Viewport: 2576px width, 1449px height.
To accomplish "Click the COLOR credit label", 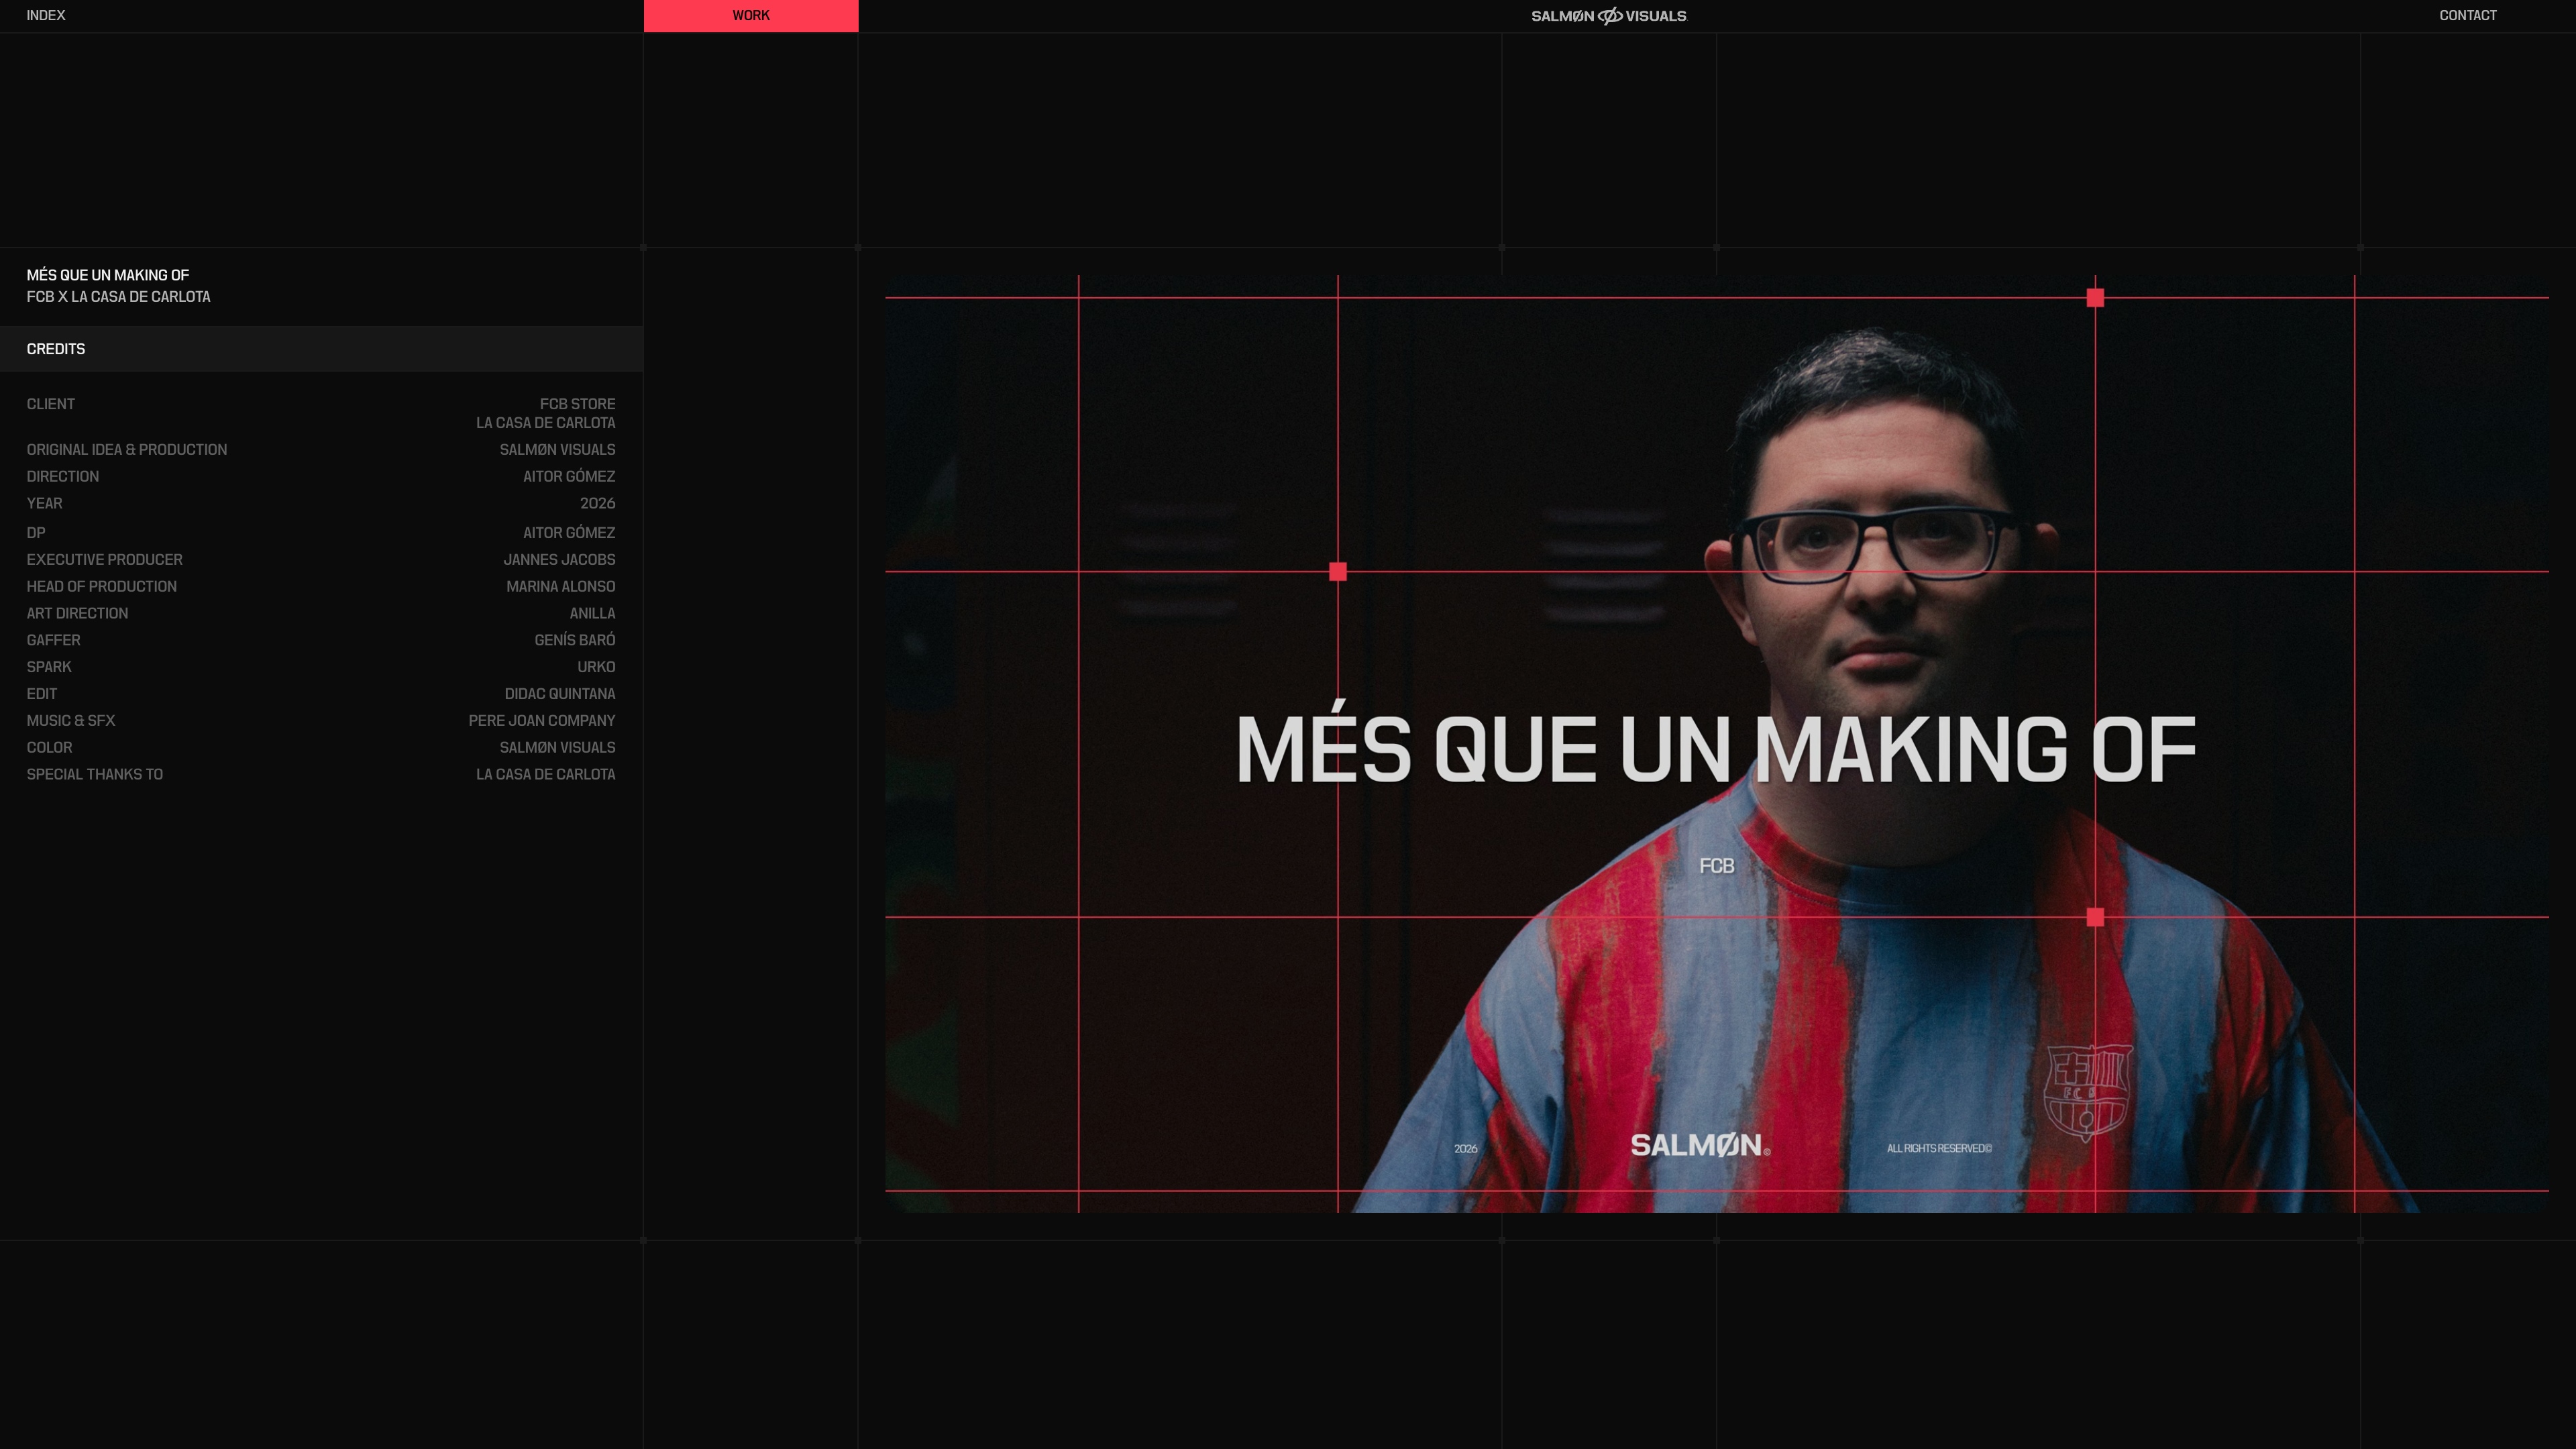I will 49,749.
